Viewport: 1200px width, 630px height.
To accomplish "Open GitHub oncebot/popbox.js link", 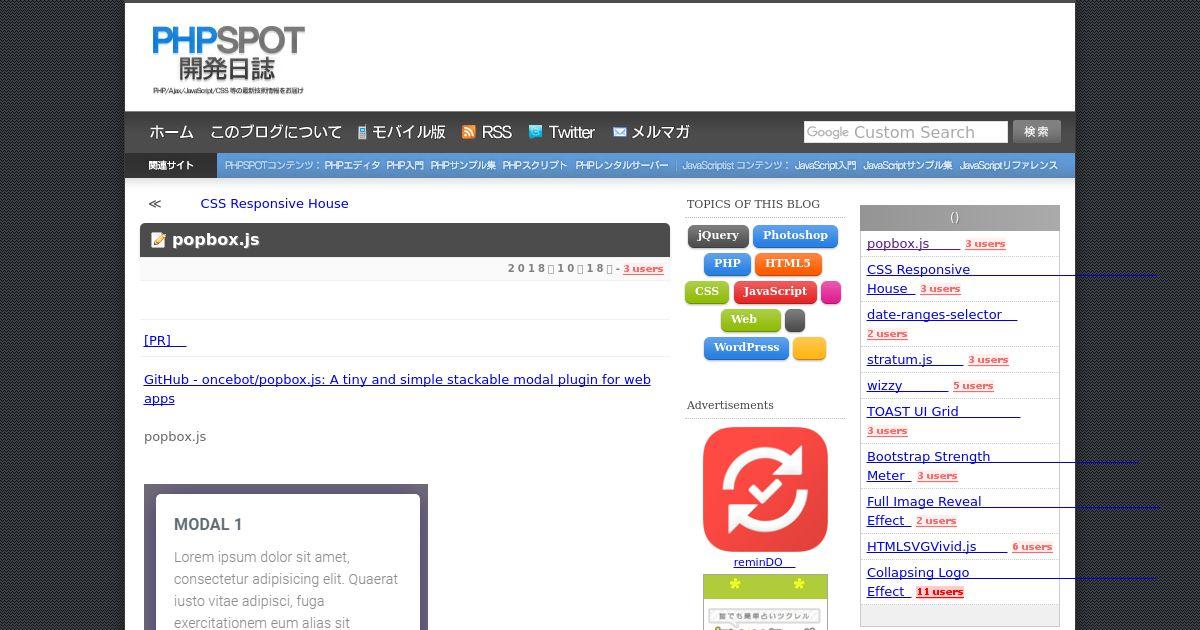I will click(397, 389).
